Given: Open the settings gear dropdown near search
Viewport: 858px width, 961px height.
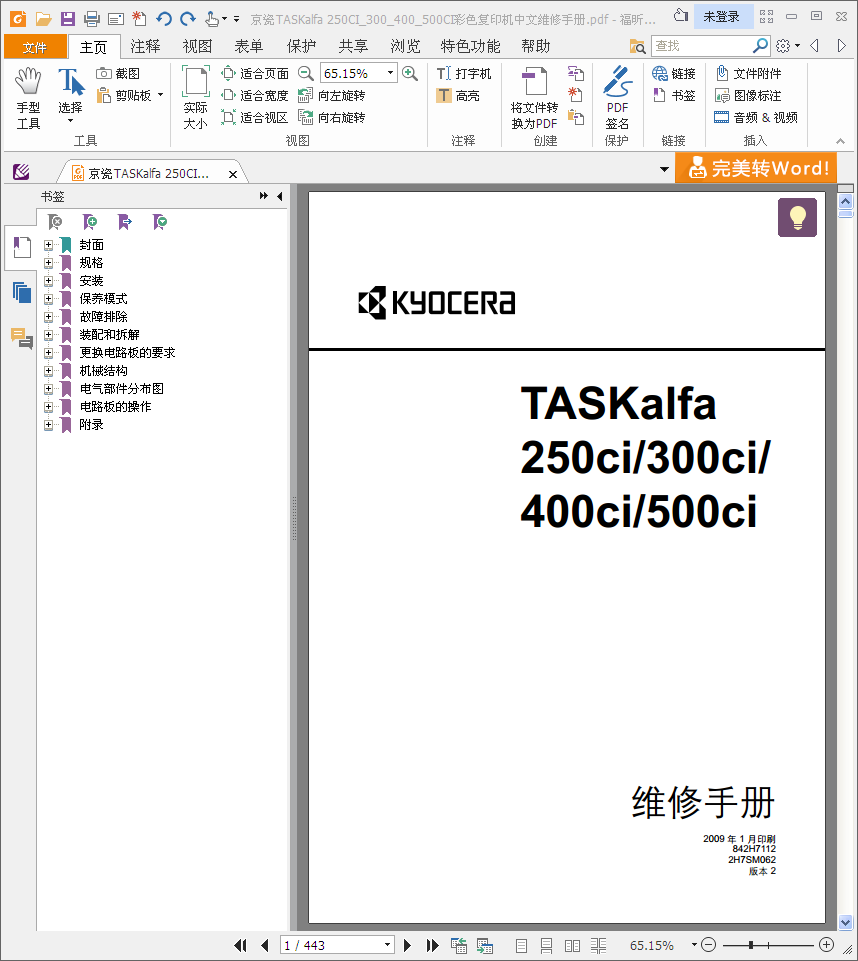Looking at the screenshot, I should click(x=788, y=46).
